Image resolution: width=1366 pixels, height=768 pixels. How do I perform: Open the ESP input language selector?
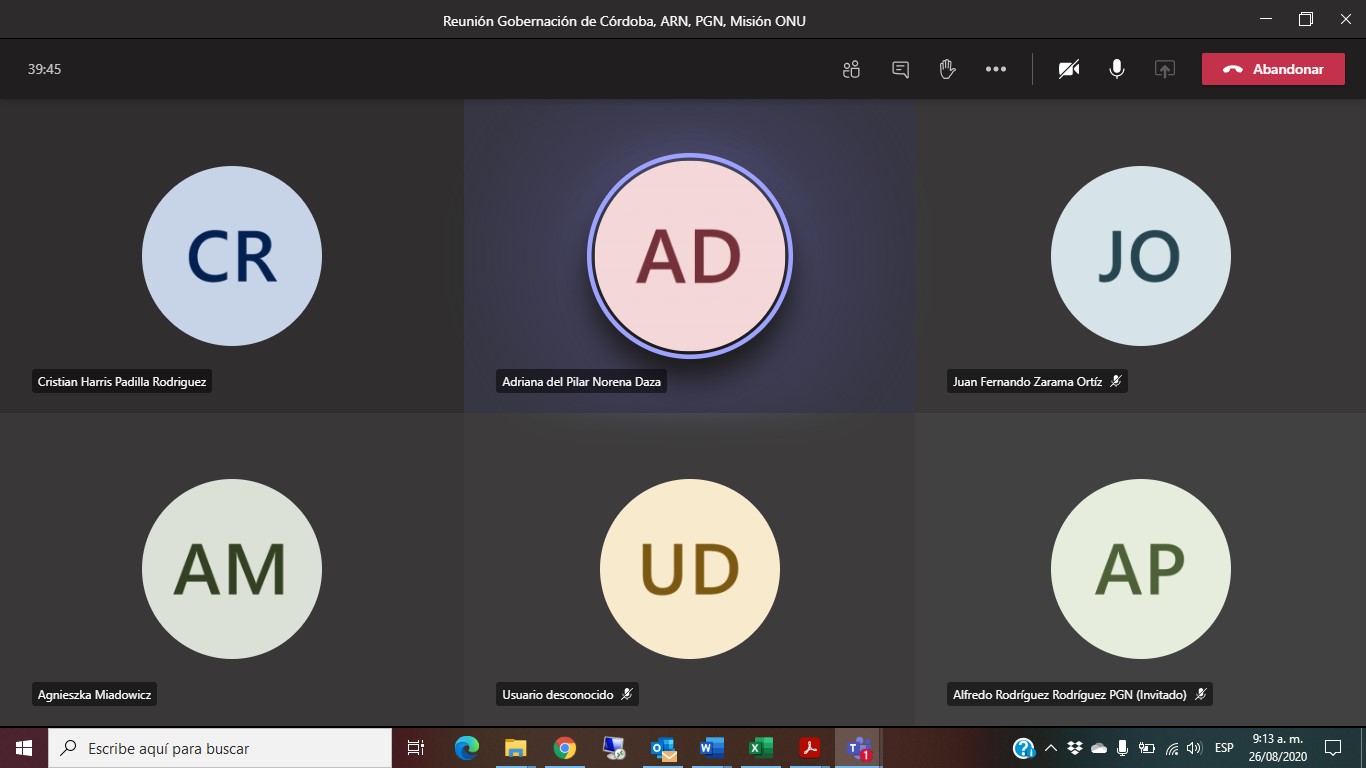coord(1223,748)
